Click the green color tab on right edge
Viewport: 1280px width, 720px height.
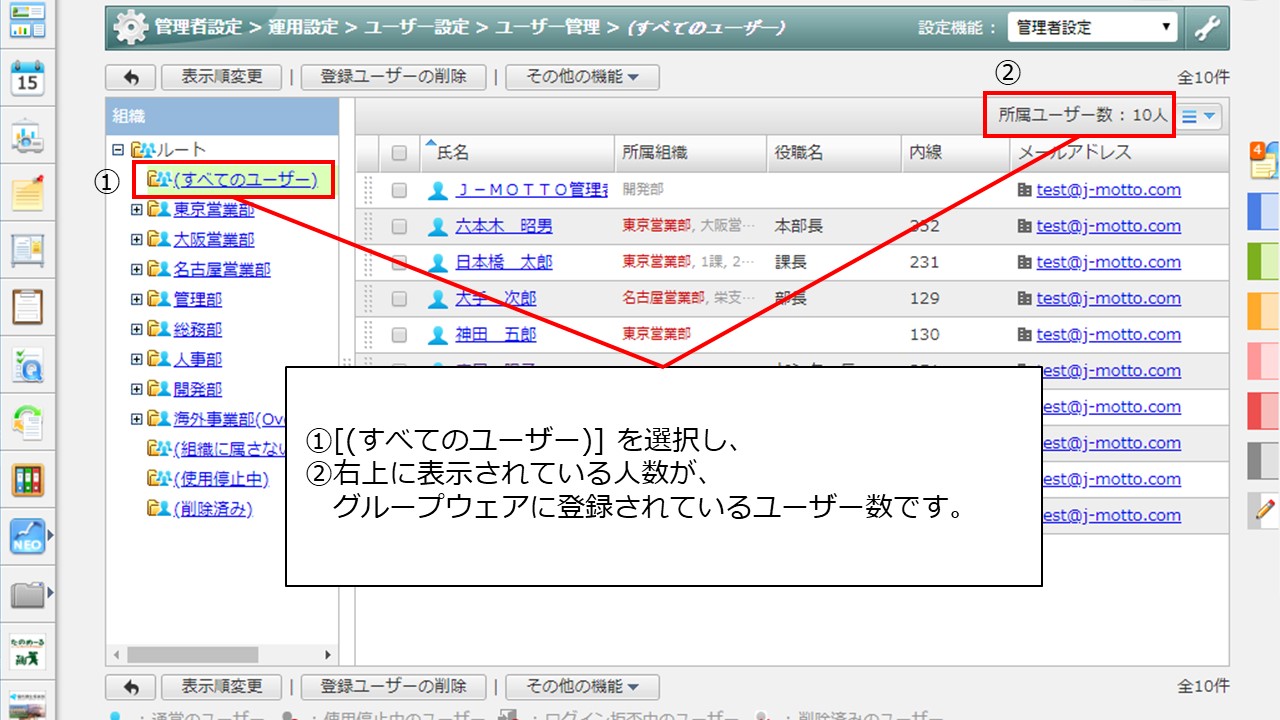(1264, 263)
